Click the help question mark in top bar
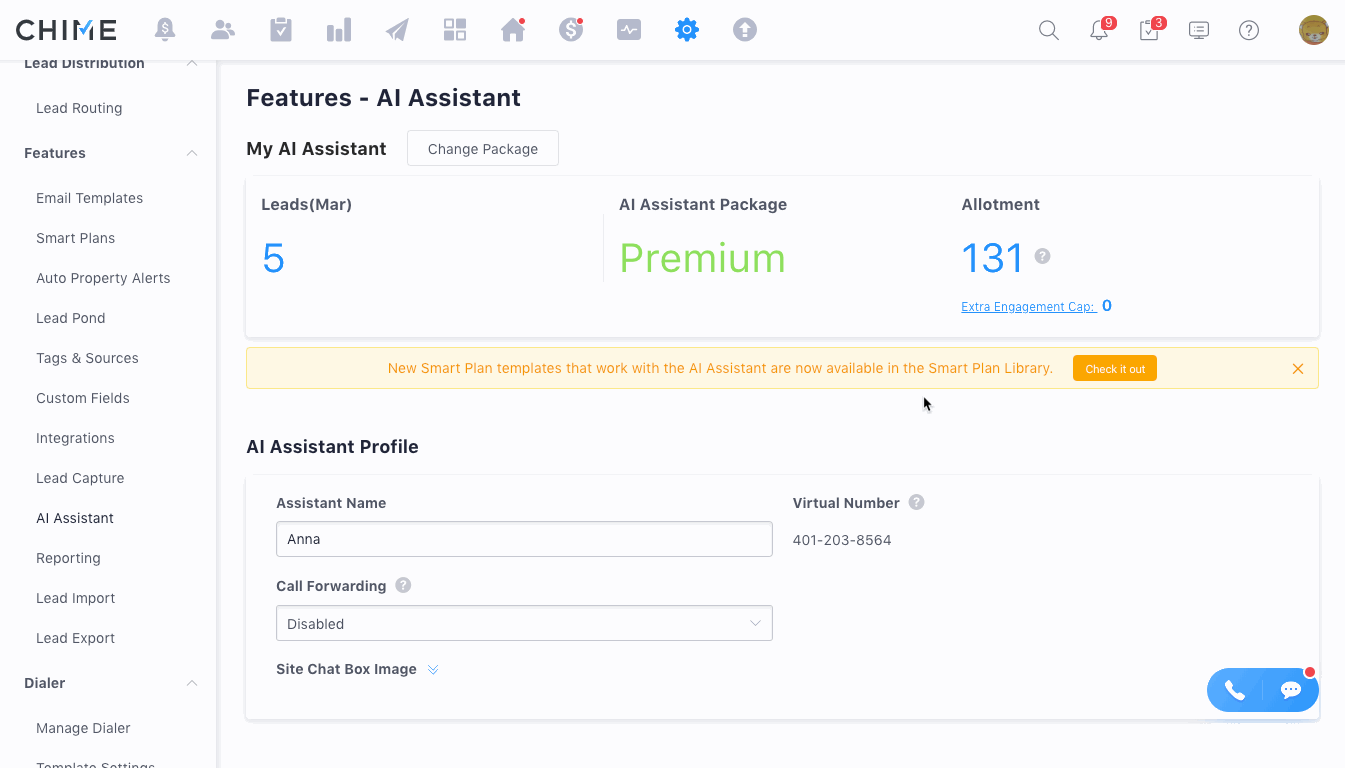Viewport: 1345px width, 768px height. click(1248, 30)
